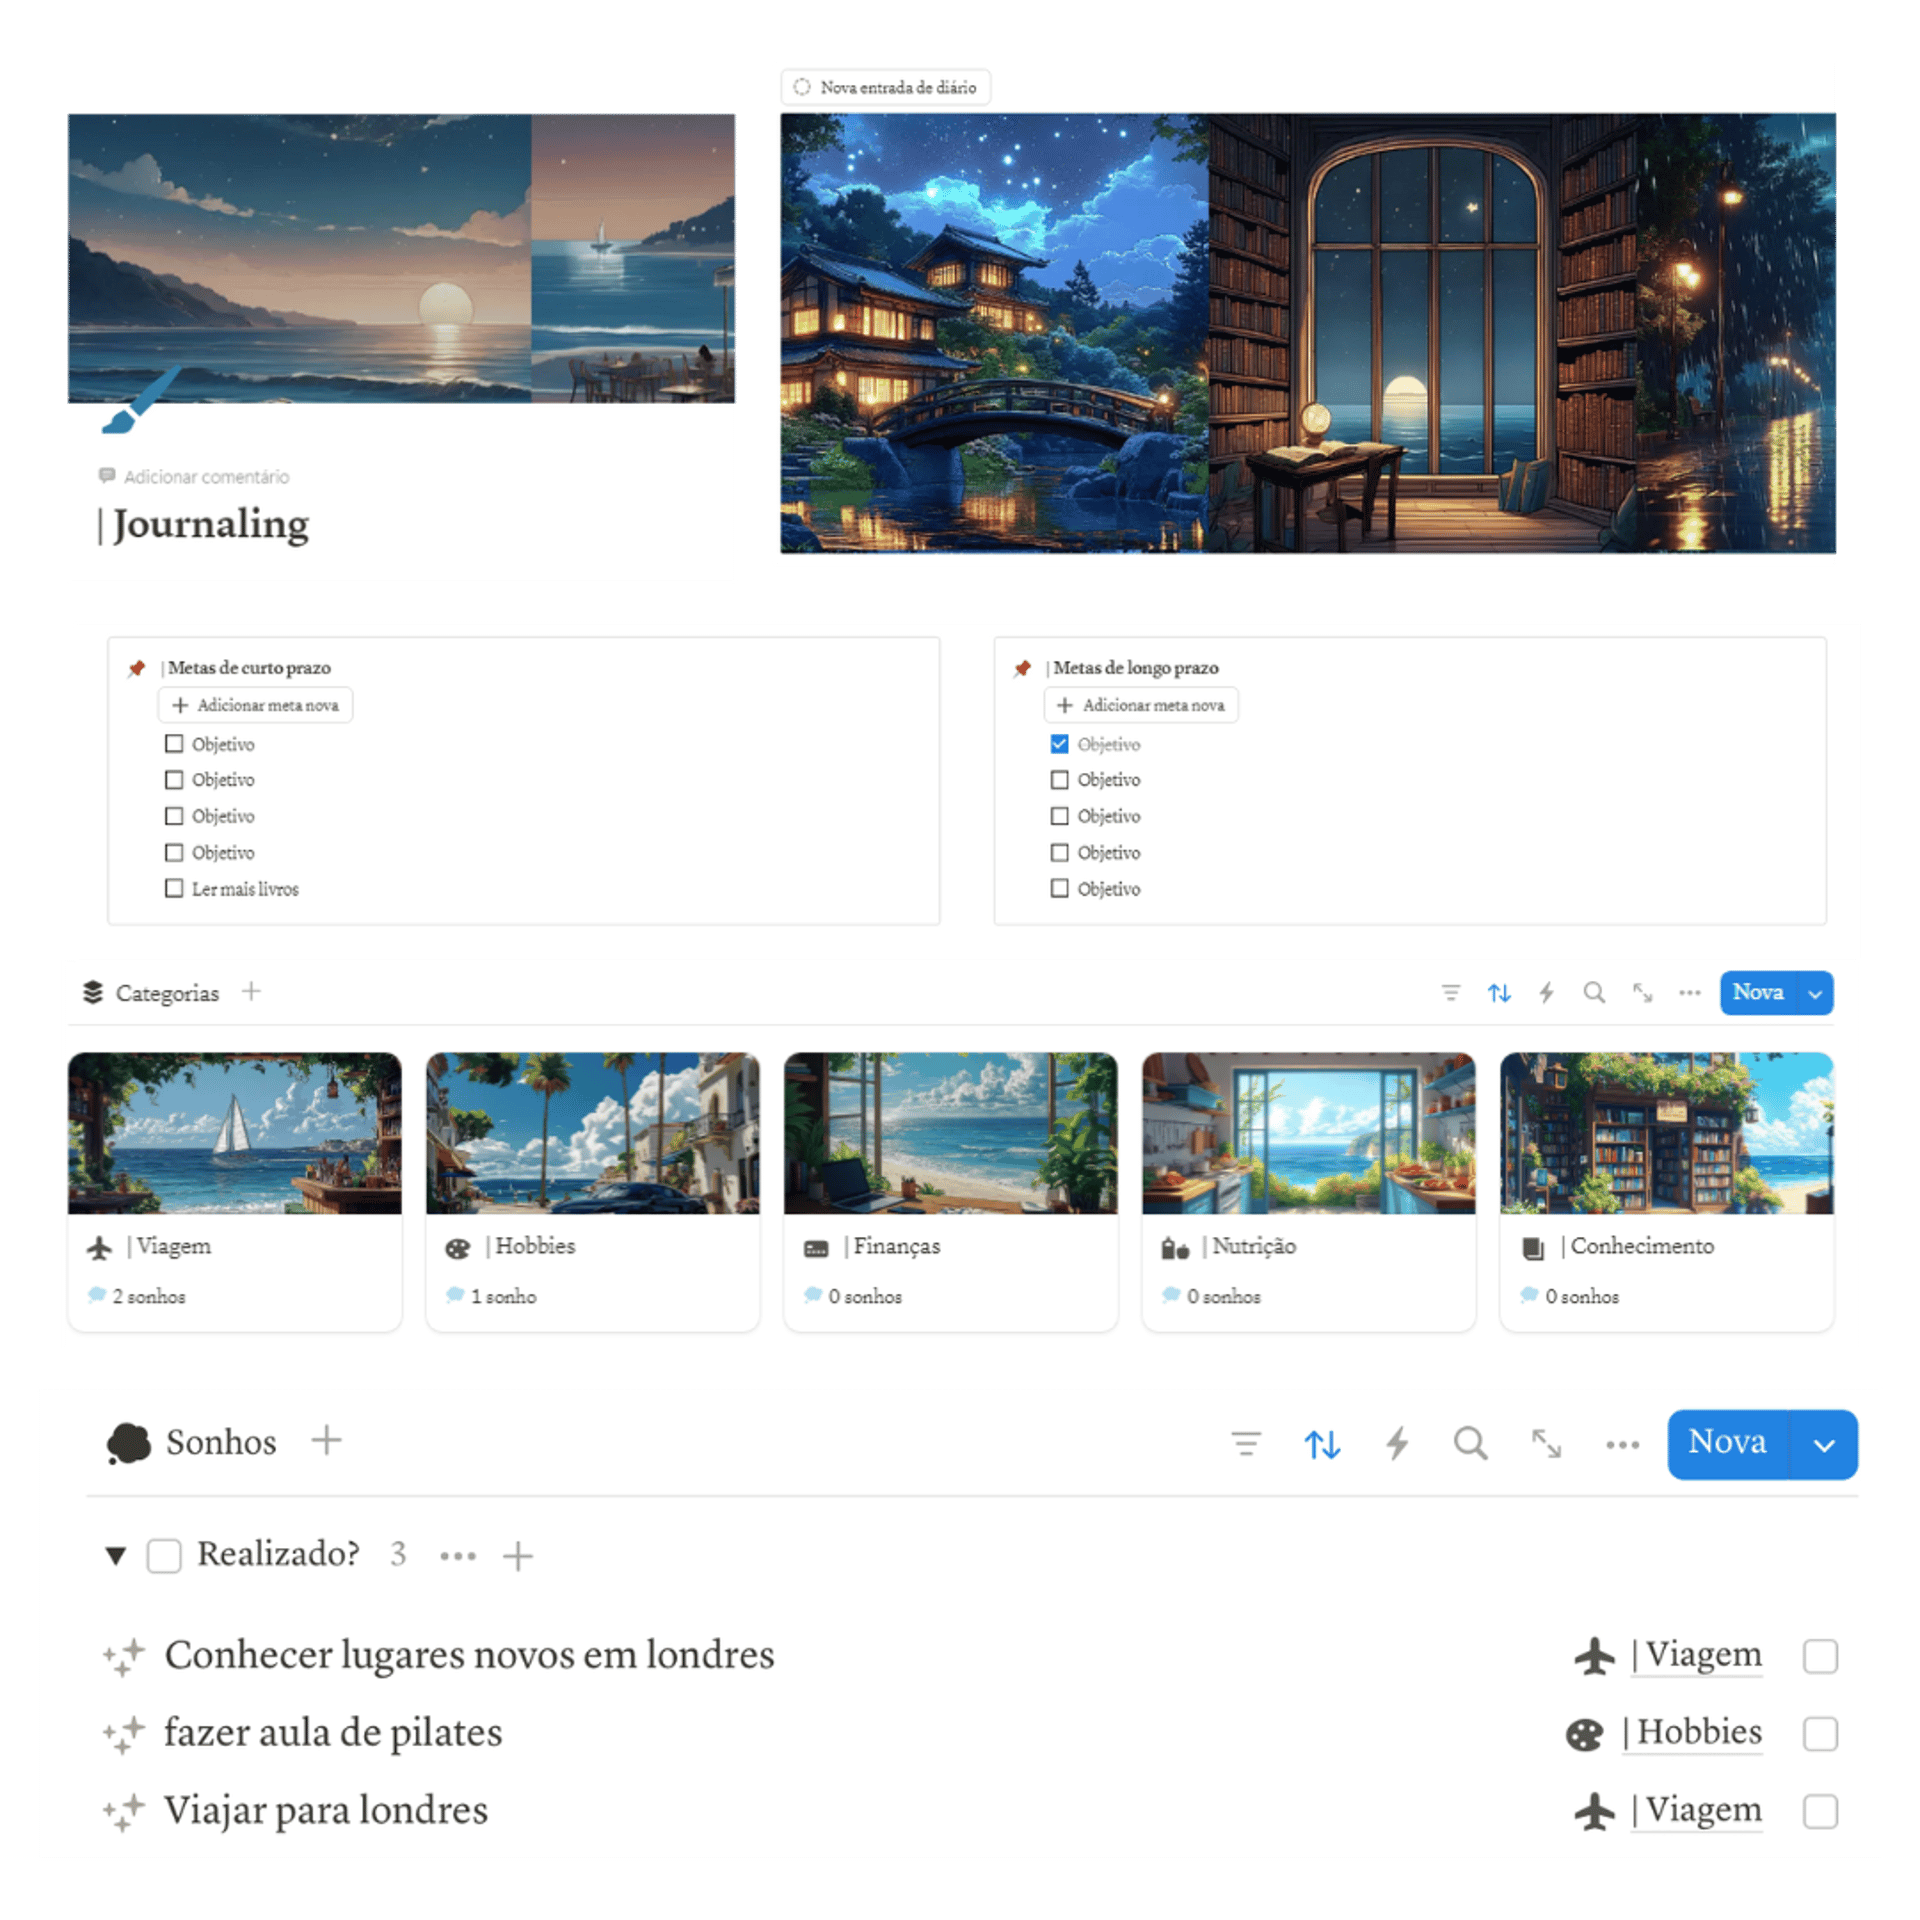Click lightning automation icon in Sonhos toolbar
The width and height of the screenshot is (1920, 1920).
point(1397,1444)
